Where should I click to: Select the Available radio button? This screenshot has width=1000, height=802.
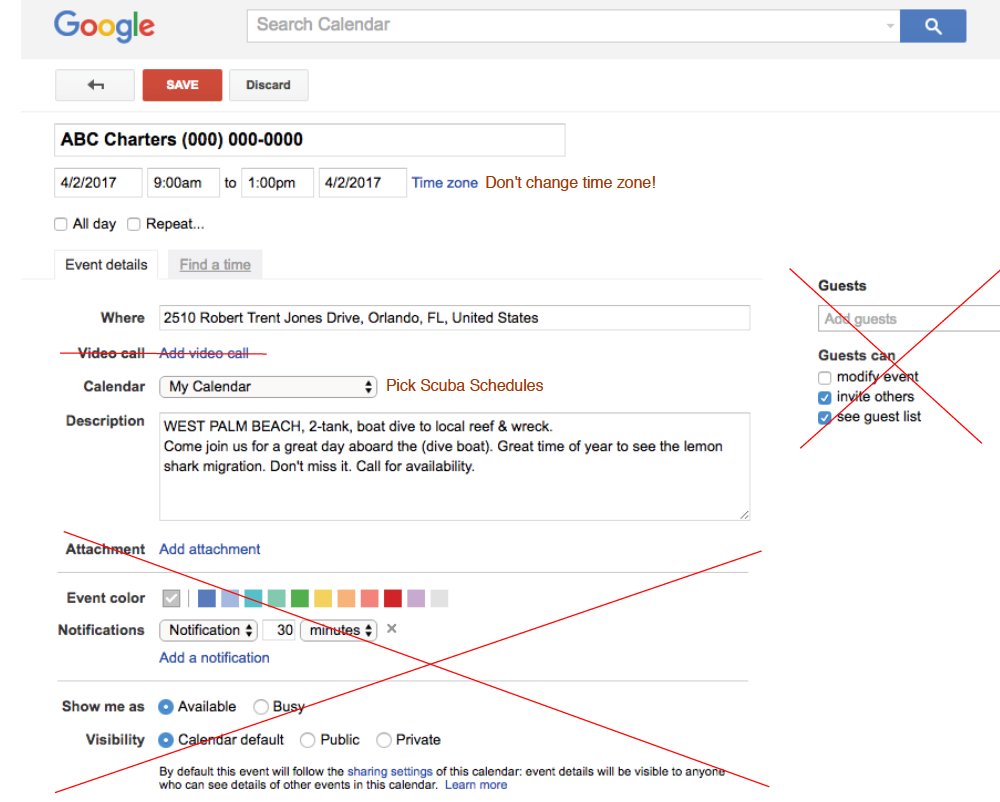(x=166, y=707)
